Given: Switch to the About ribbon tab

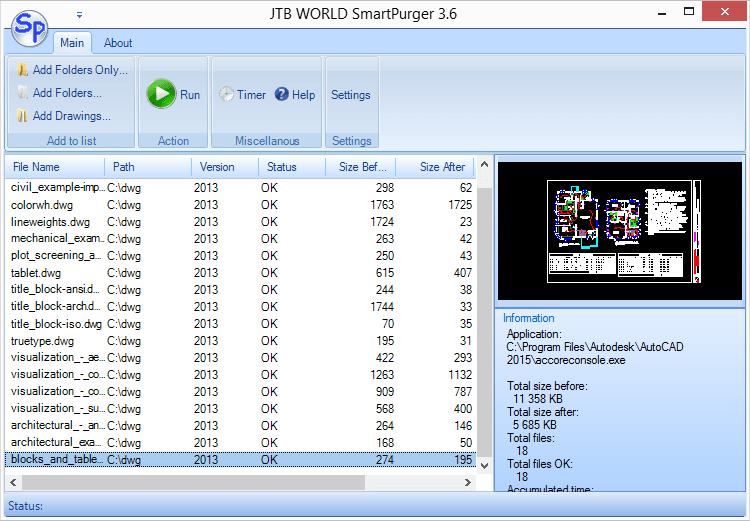Looking at the screenshot, I should (118, 43).
